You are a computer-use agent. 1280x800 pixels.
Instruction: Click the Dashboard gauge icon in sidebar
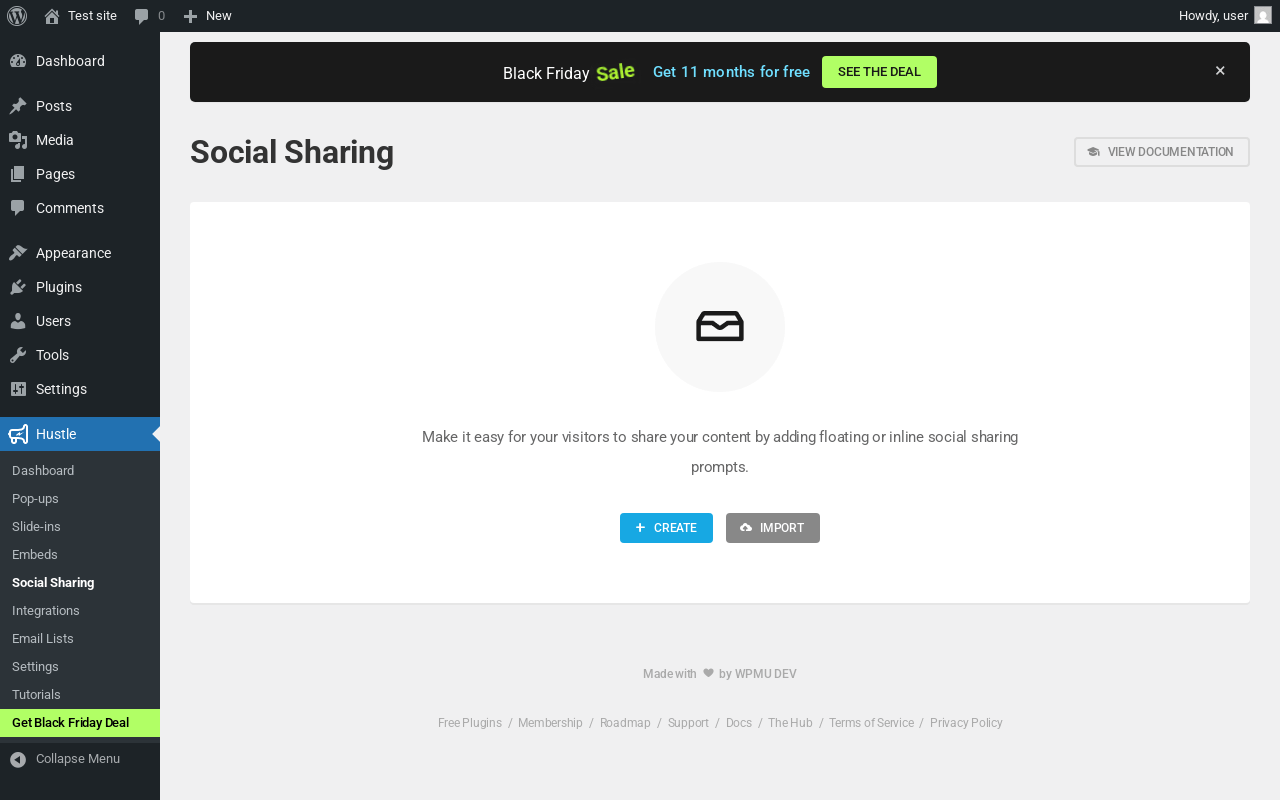[18, 61]
